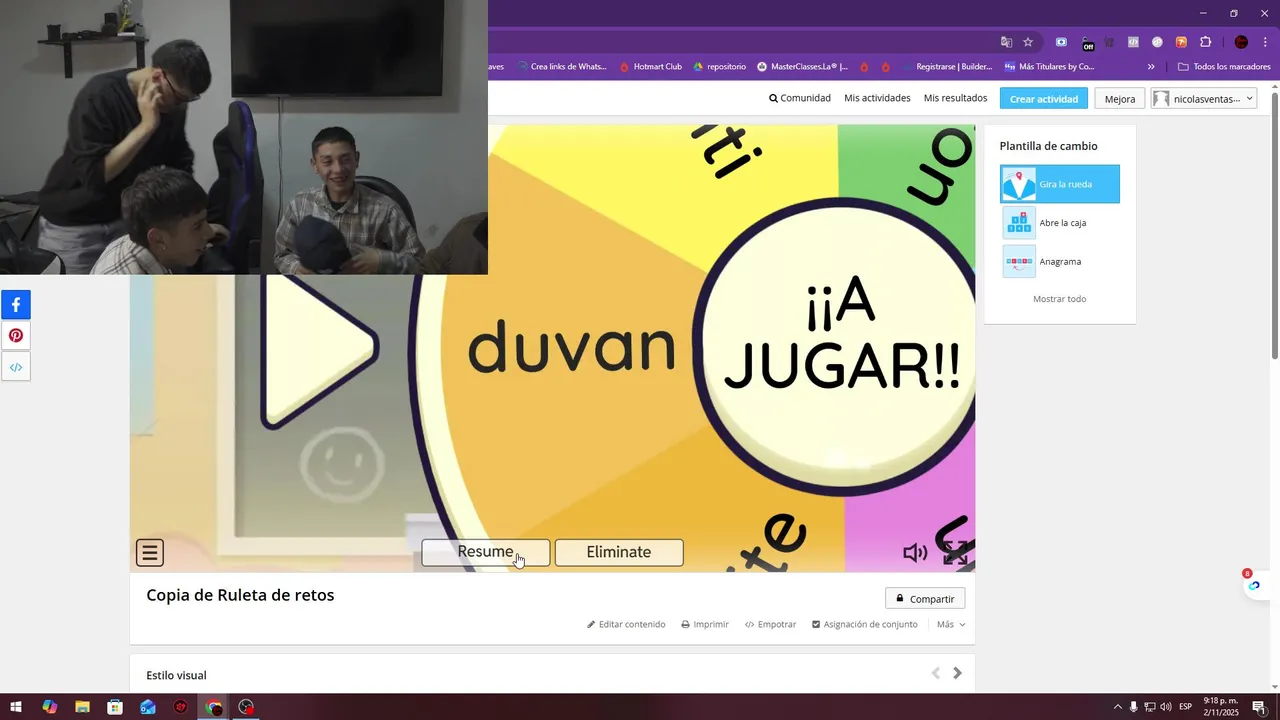
Task: Click the translate page icon in address bar
Action: (1007, 42)
